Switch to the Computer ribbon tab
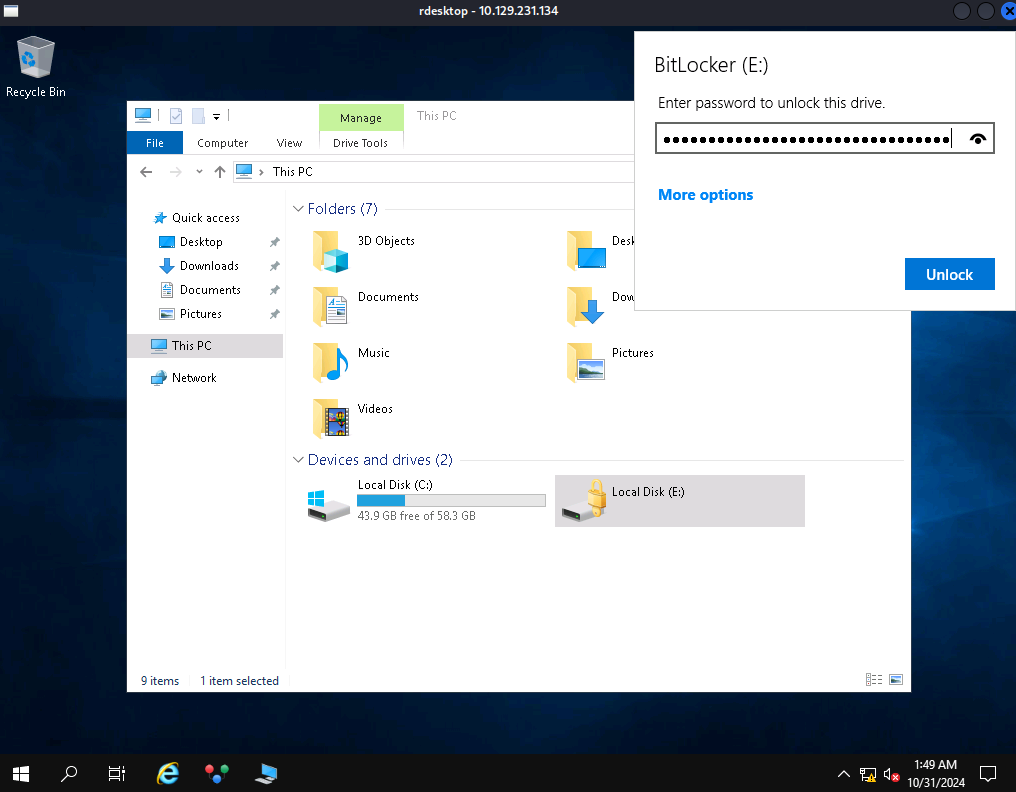The width and height of the screenshot is (1016, 792). [222, 143]
